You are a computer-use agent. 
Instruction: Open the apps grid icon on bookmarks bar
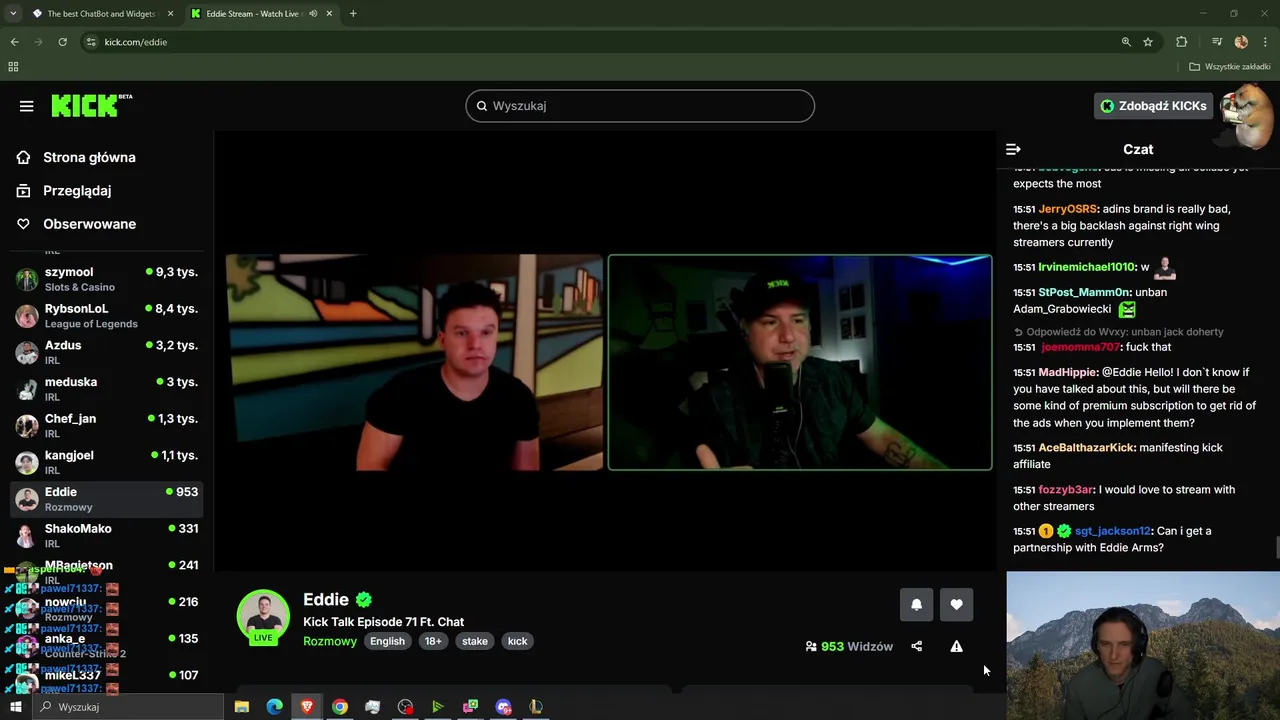point(13,67)
